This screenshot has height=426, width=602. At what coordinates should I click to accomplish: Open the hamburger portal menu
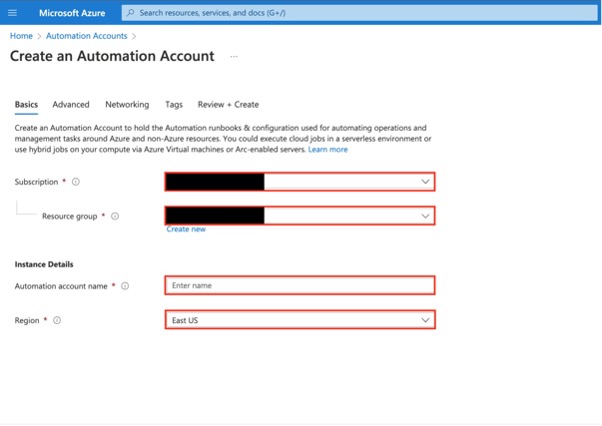(x=12, y=13)
